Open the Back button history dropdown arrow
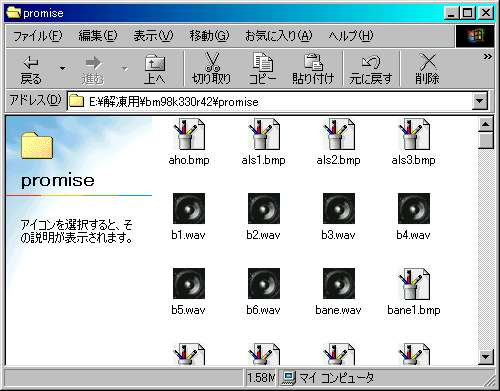Screen dimensions: 500x391 click(62, 69)
